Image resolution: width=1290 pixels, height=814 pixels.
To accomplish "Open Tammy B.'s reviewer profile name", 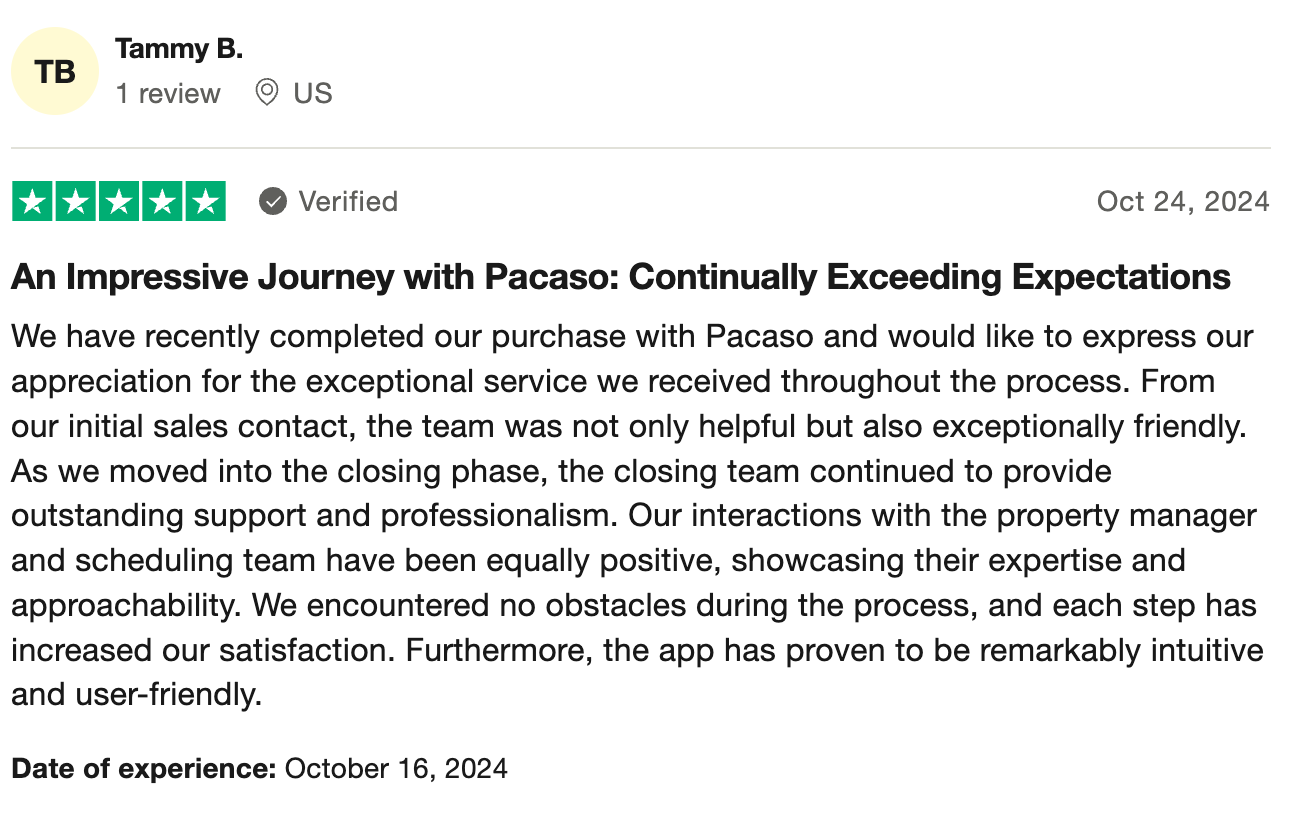I will [x=179, y=48].
